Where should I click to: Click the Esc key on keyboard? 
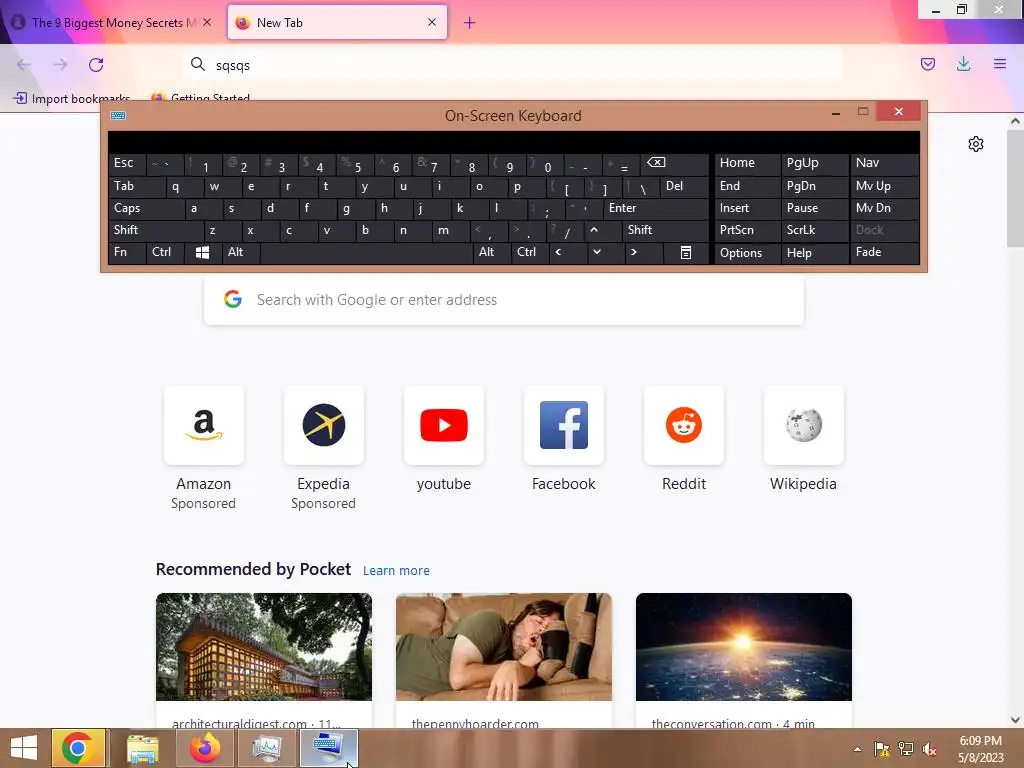127,163
